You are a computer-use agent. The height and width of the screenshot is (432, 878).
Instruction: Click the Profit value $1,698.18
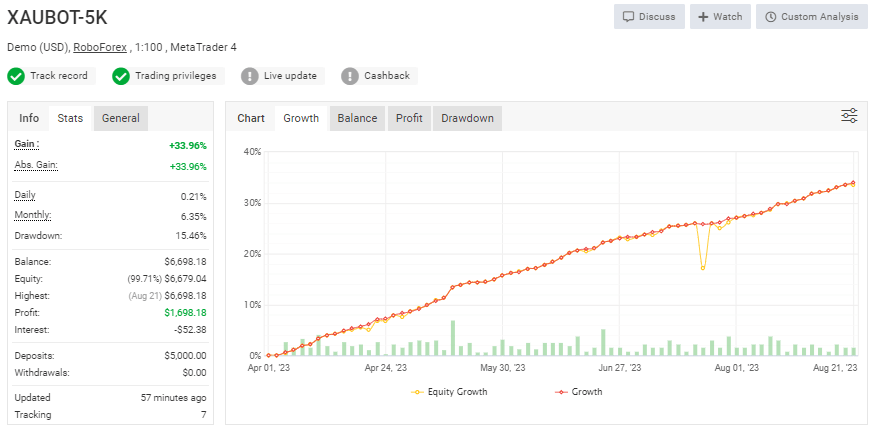pos(185,313)
